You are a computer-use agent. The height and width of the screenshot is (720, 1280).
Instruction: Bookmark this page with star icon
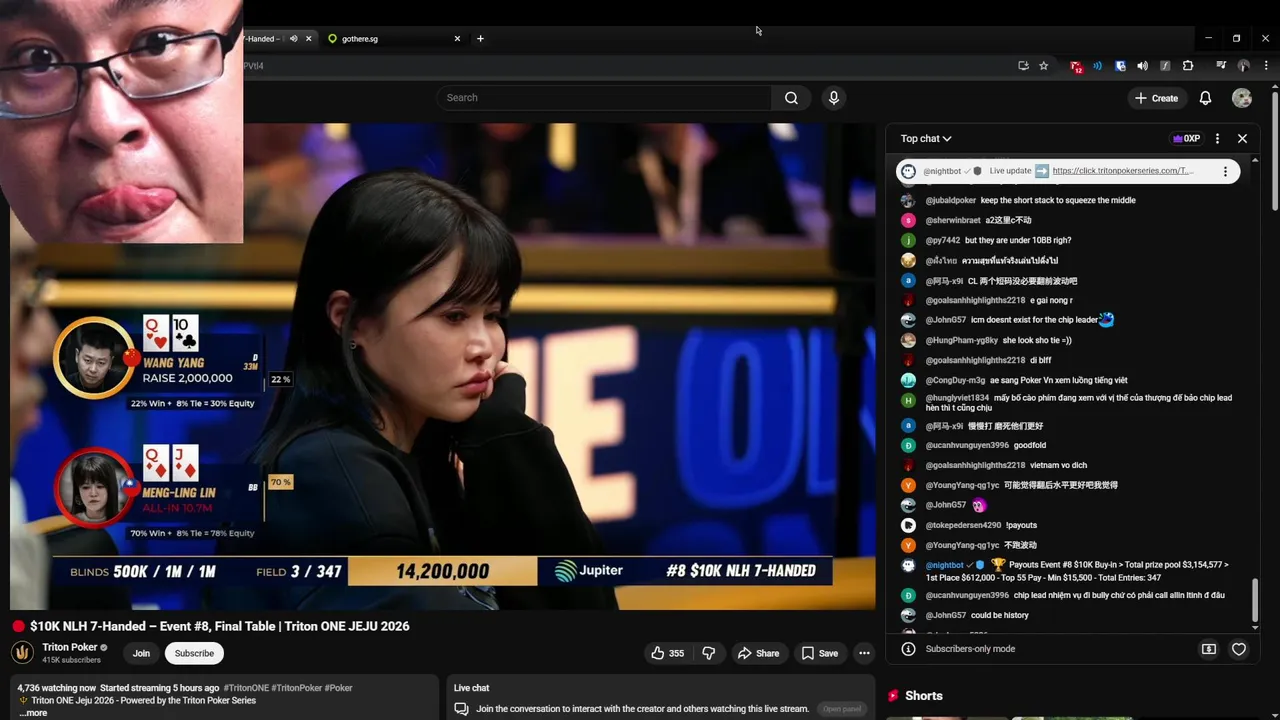click(x=1043, y=66)
